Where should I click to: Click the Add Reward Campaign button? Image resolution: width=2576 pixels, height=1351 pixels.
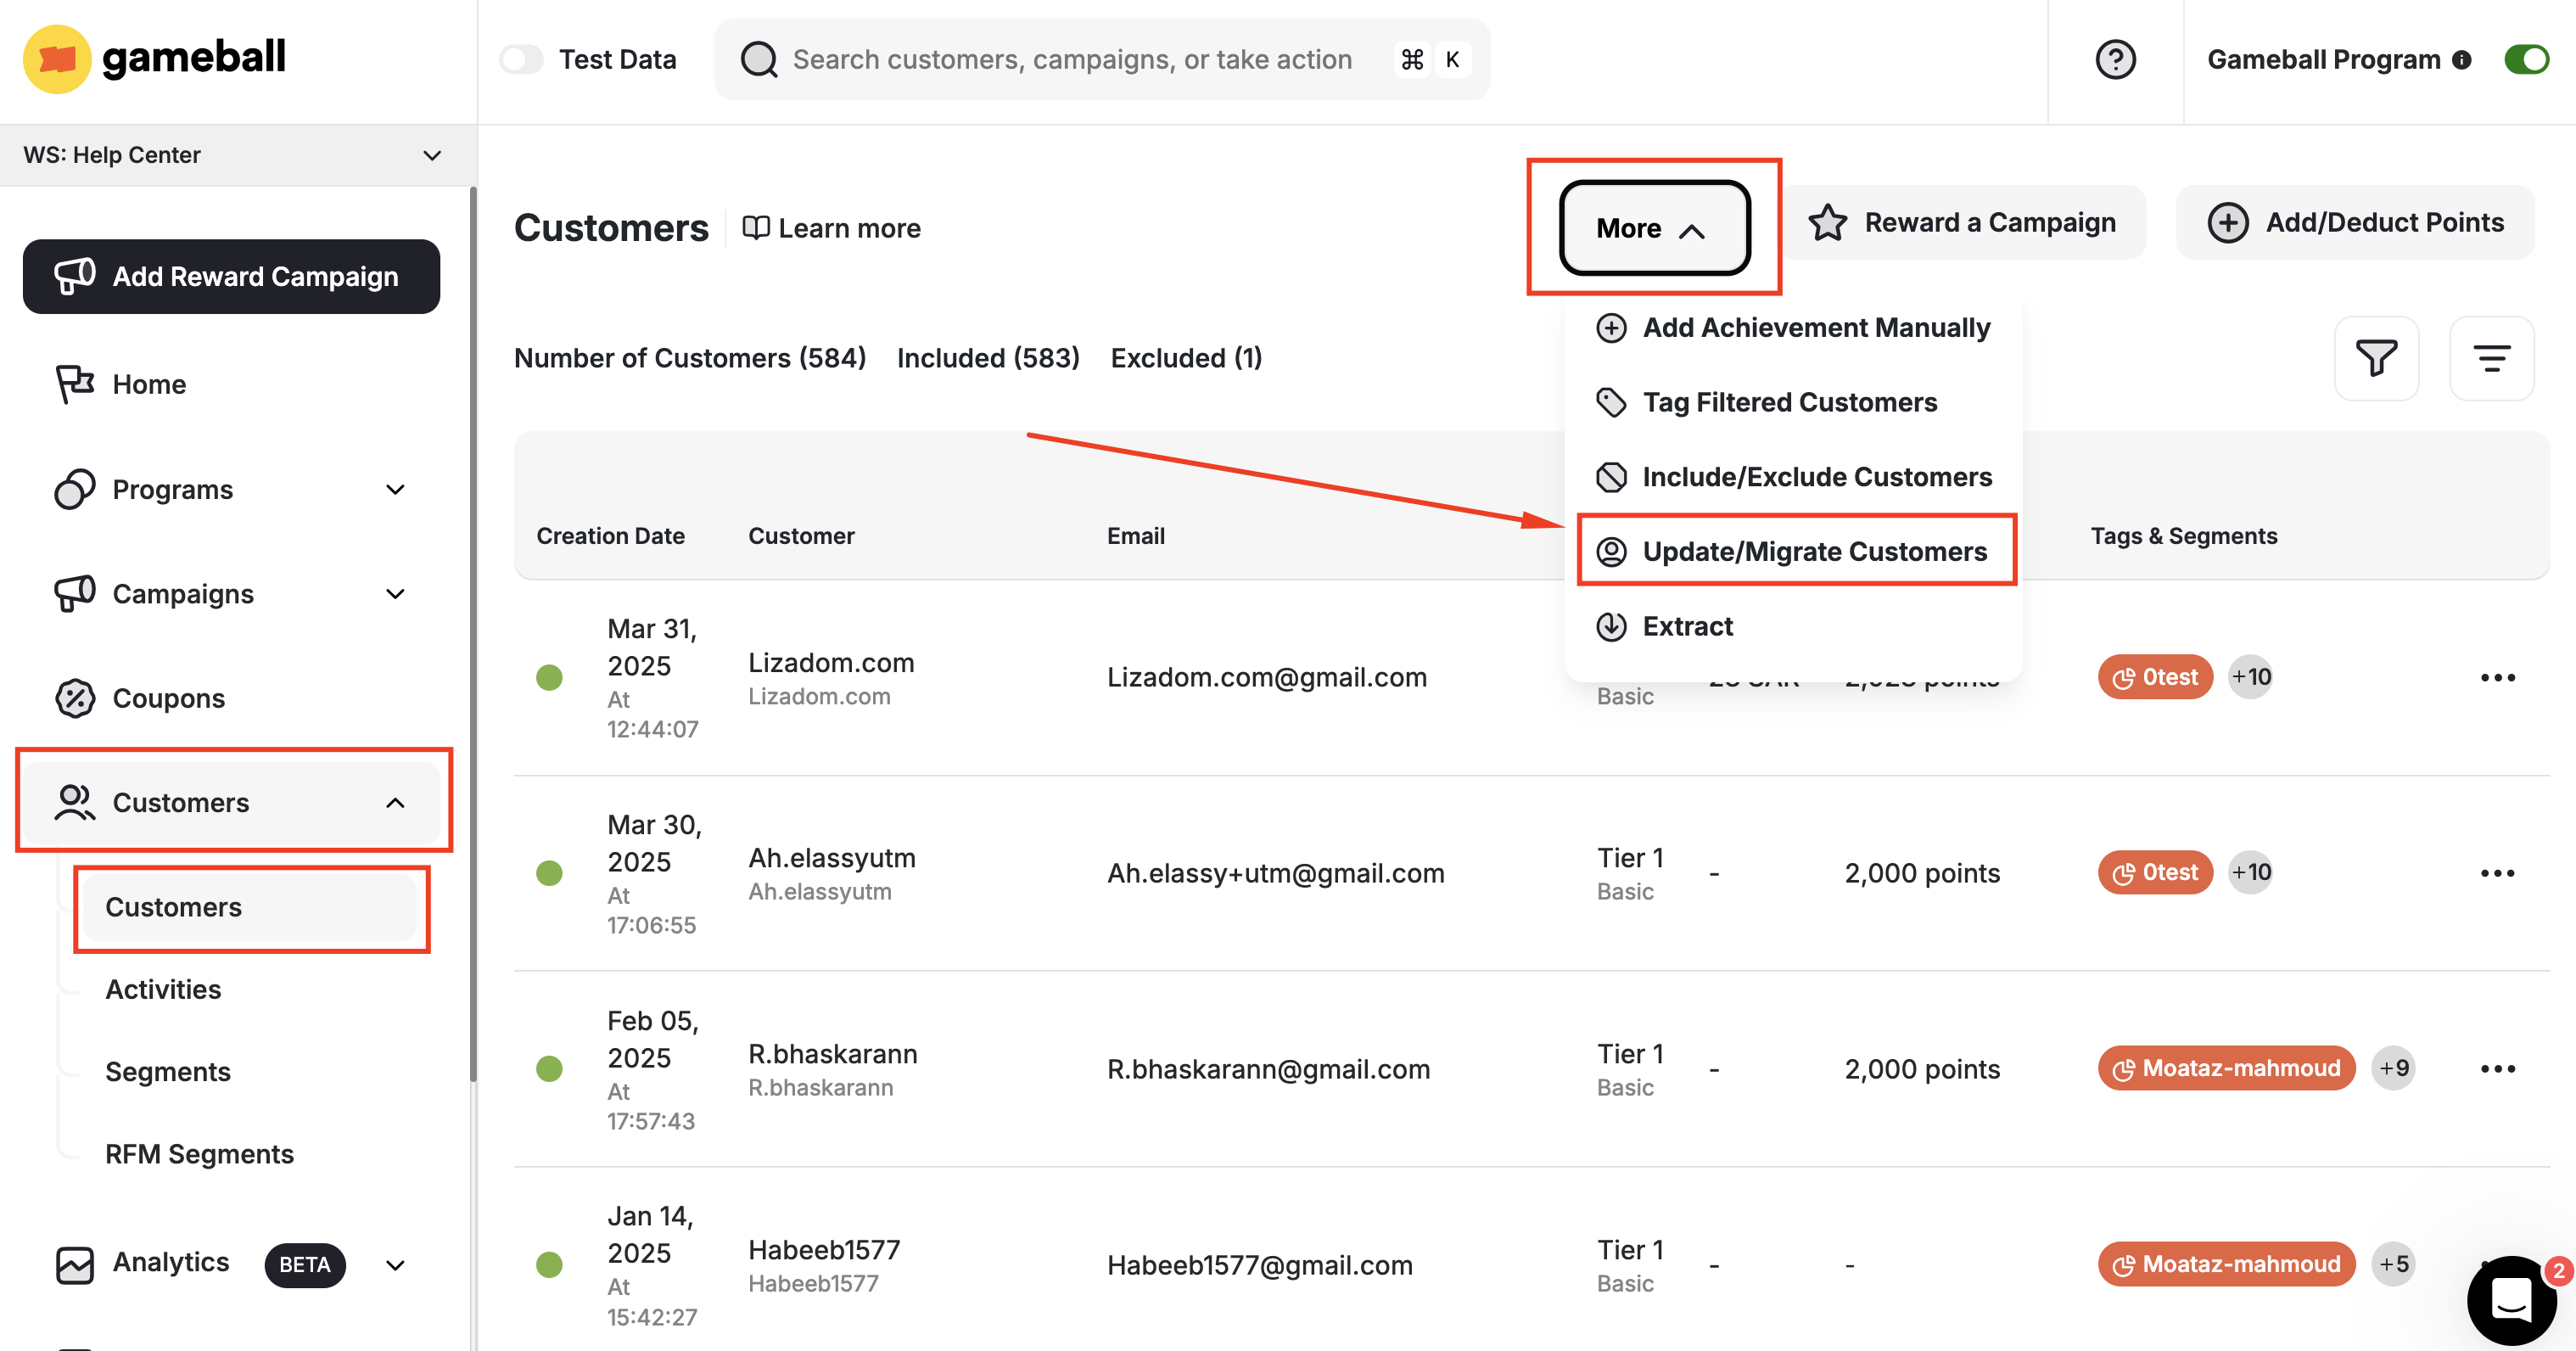231,276
